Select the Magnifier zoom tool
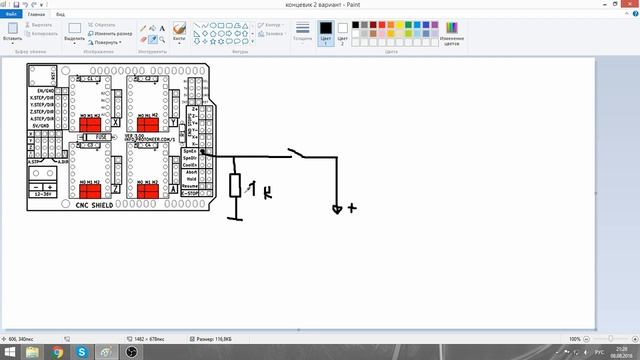The width and height of the screenshot is (640, 360). (162, 40)
